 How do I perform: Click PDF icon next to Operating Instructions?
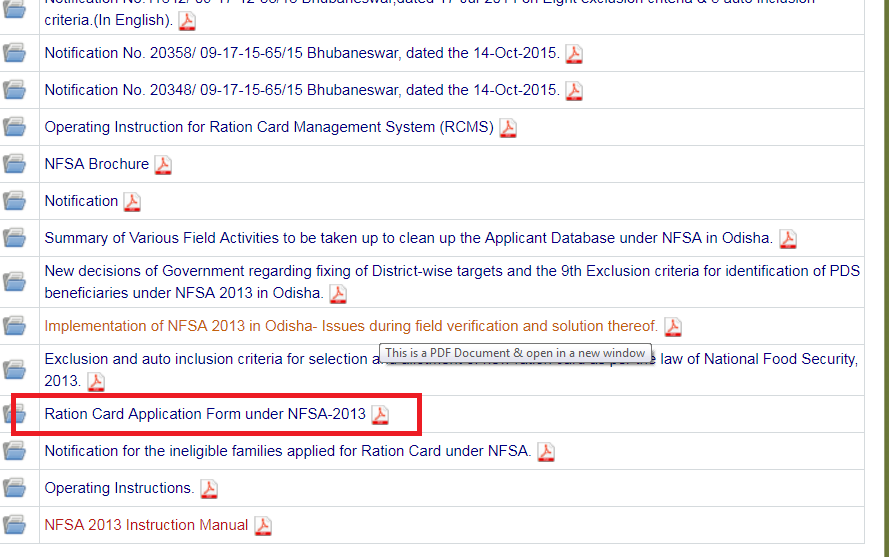pyautogui.click(x=208, y=489)
